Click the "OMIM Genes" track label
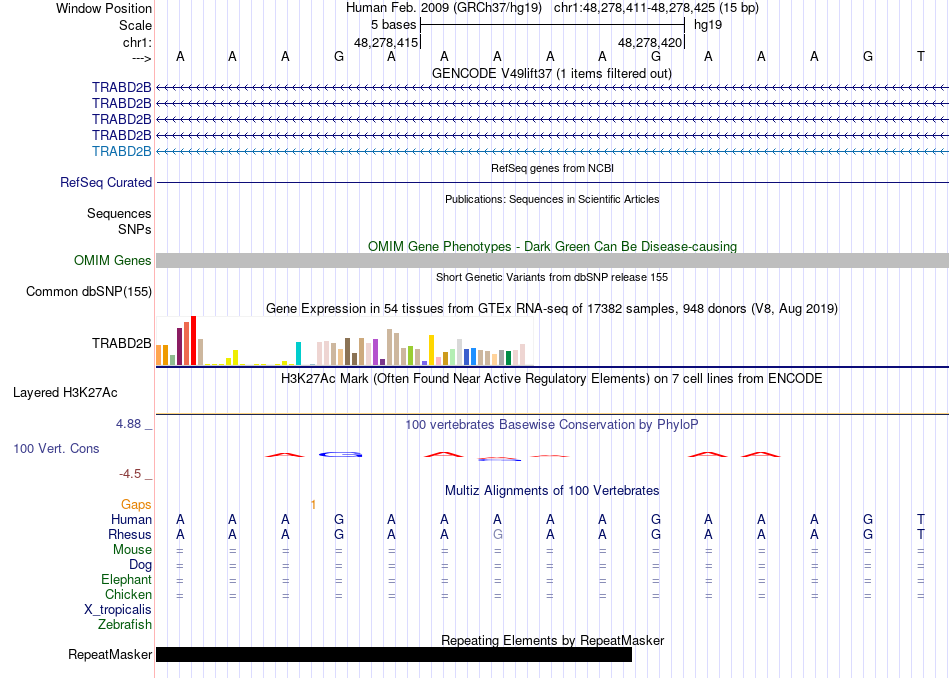The width and height of the screenshot is (950, 678). click(112, 261)
